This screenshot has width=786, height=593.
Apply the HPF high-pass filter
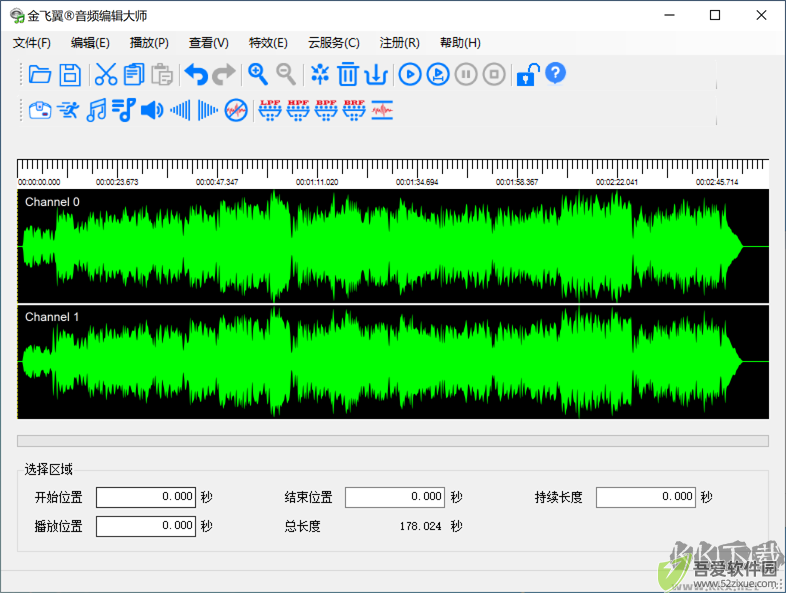pos(298,110)
